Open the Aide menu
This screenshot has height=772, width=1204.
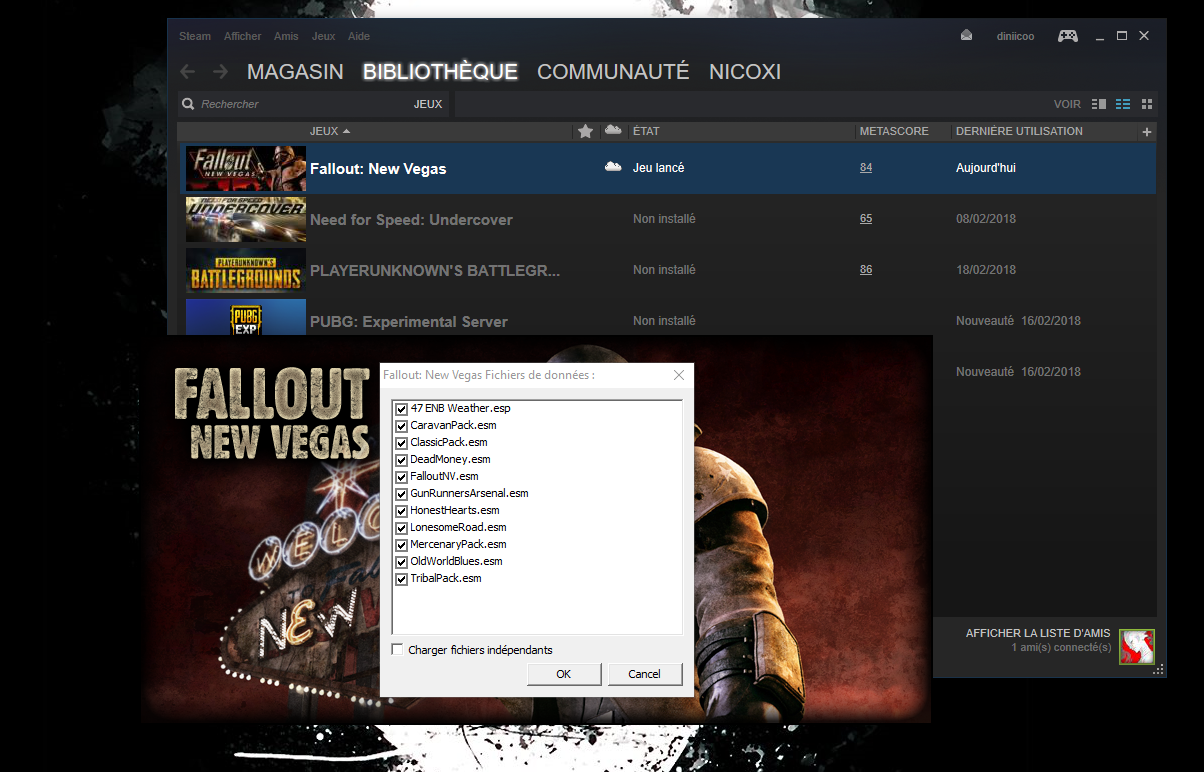click(x=359, y=36)
